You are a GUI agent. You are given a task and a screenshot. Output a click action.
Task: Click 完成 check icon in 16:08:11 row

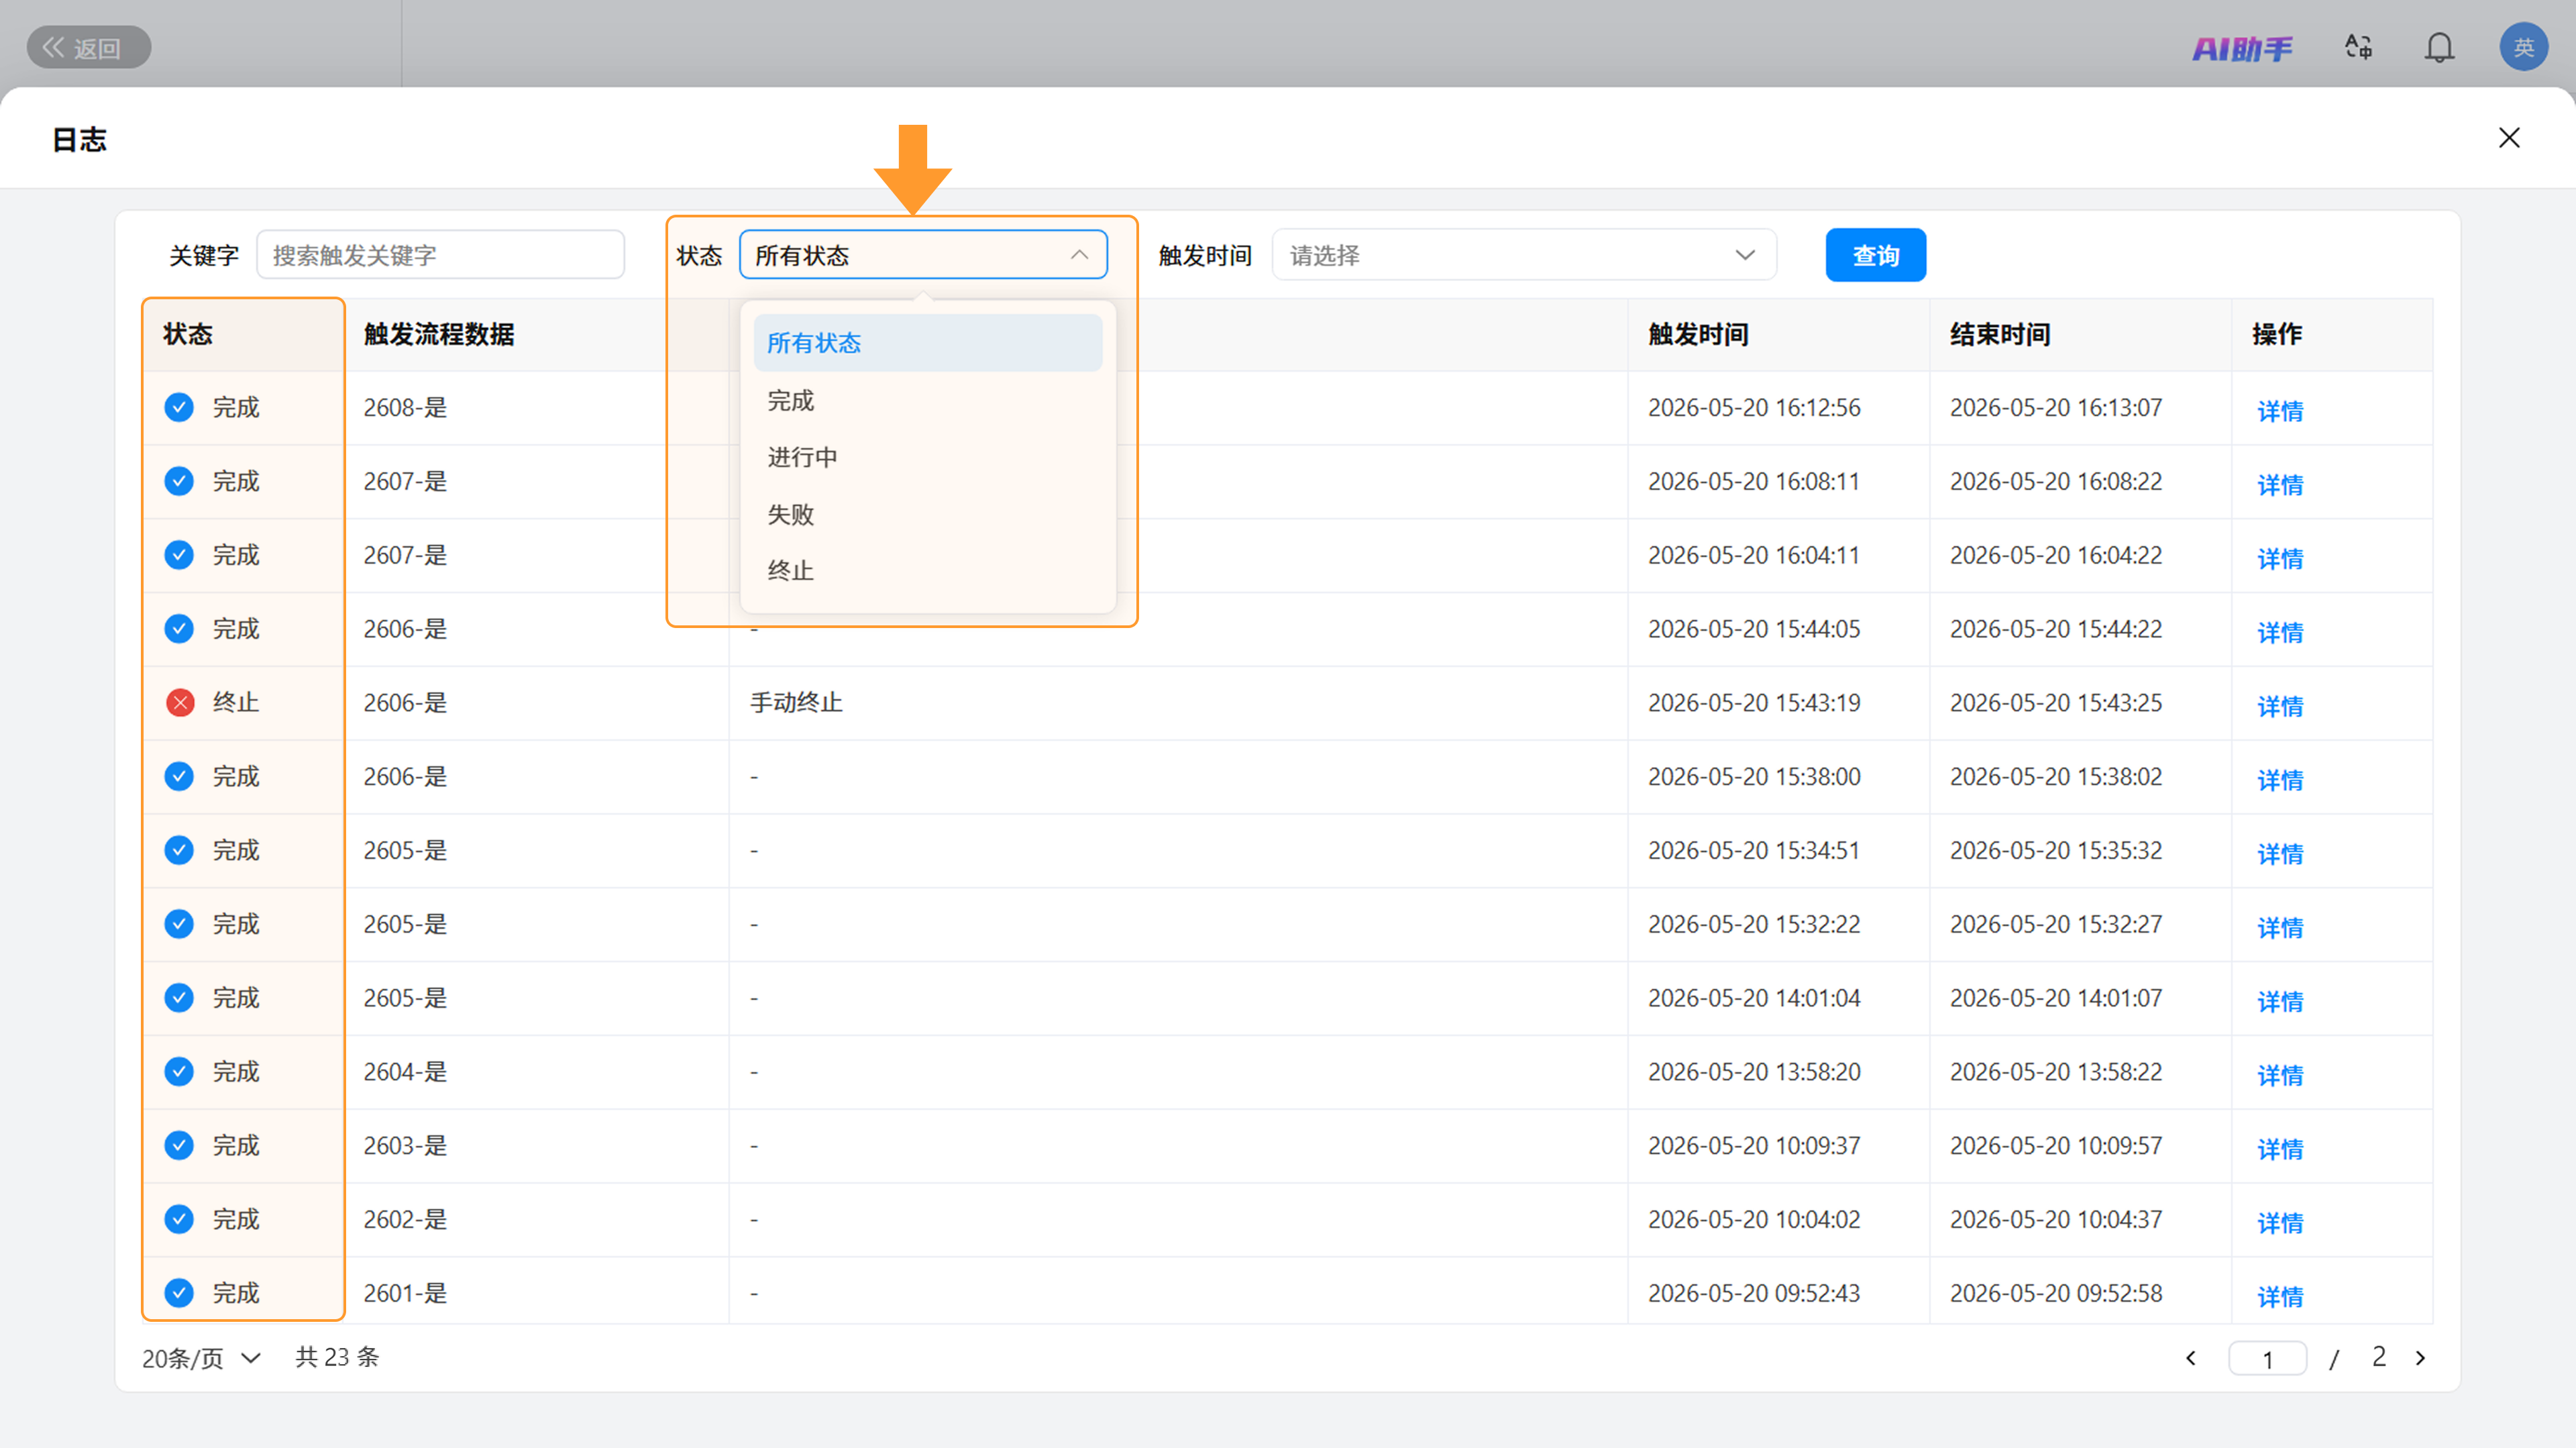coord(179,481)
